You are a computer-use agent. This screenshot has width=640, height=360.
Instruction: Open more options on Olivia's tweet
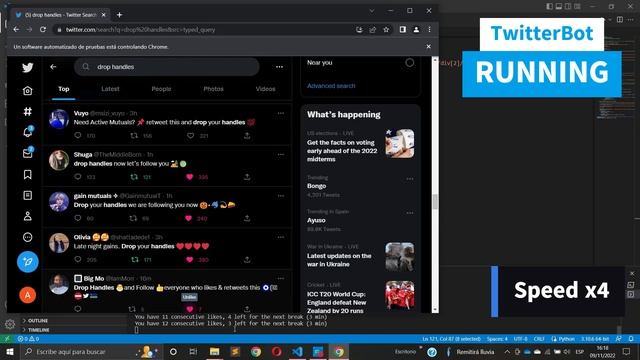coord(281,237)
